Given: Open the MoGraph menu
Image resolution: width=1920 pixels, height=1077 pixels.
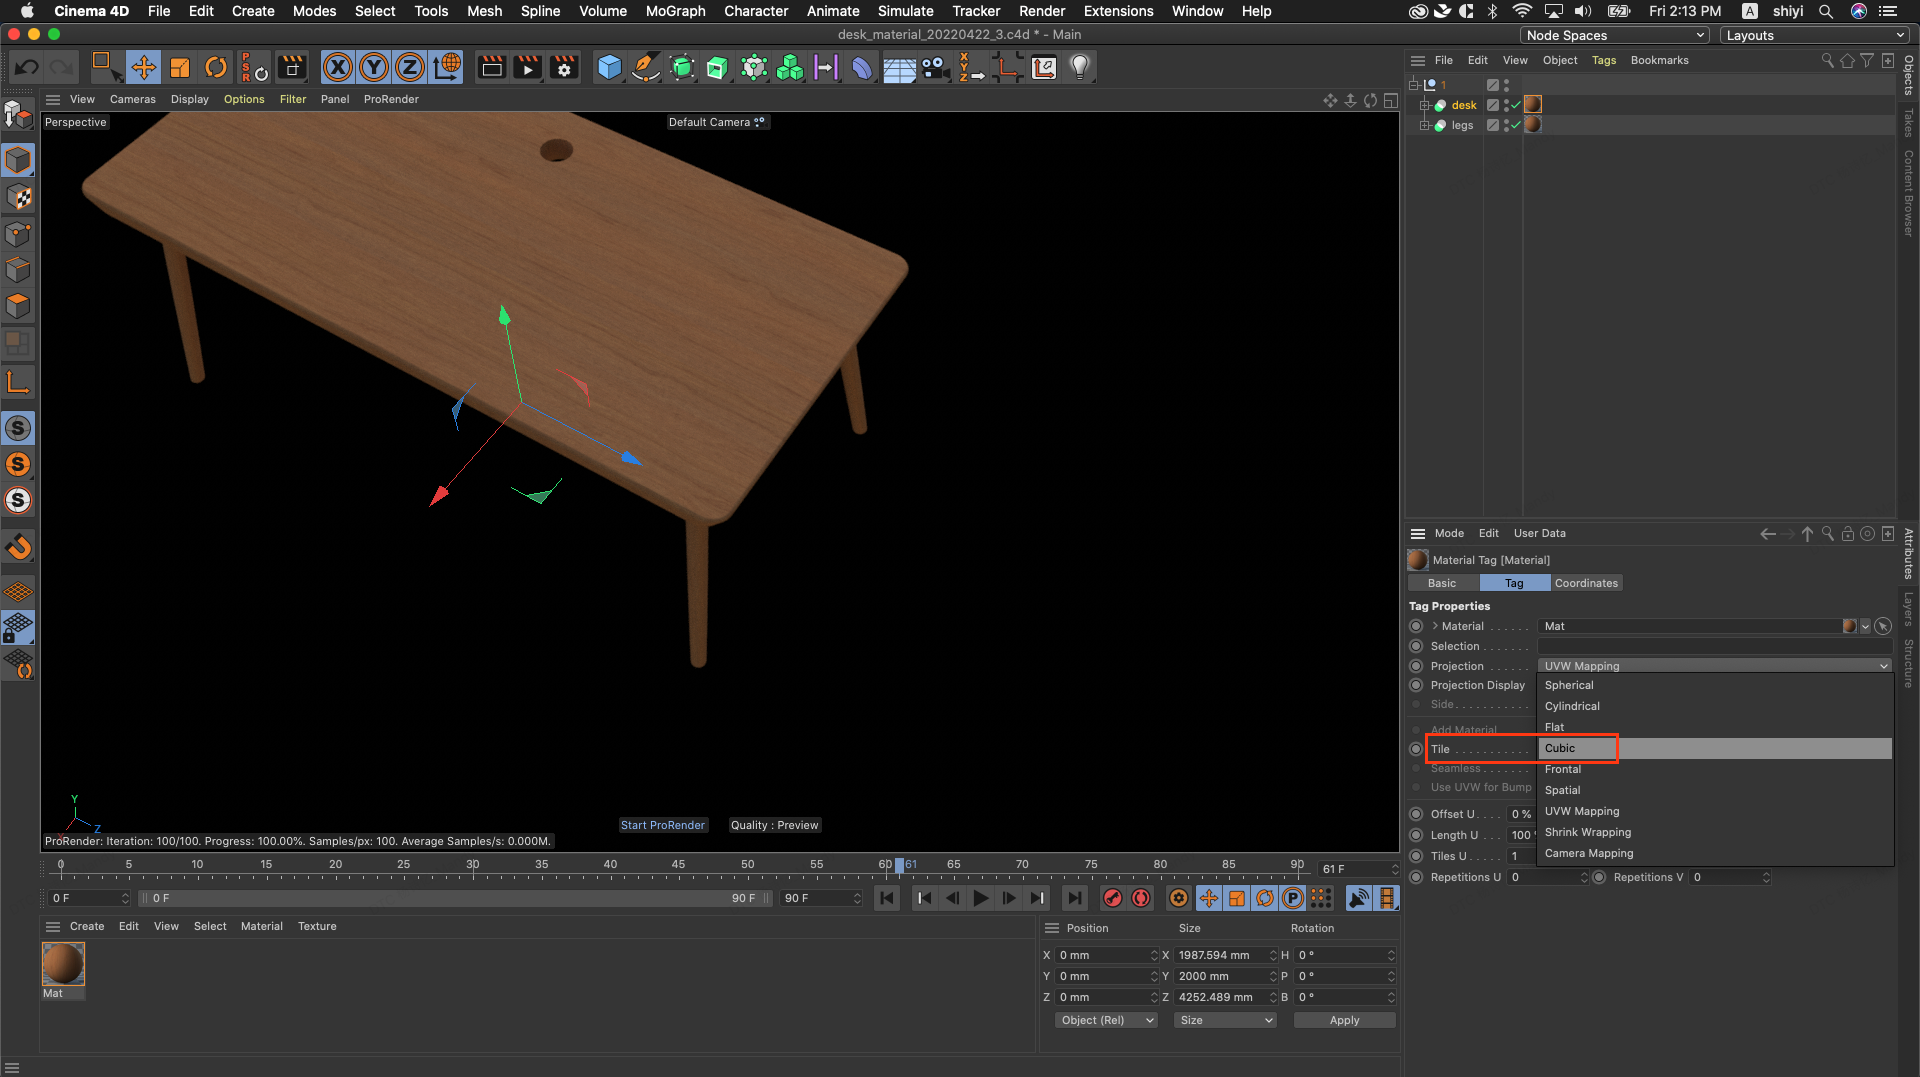Looking at the screenshot, I should click(675, 11).
